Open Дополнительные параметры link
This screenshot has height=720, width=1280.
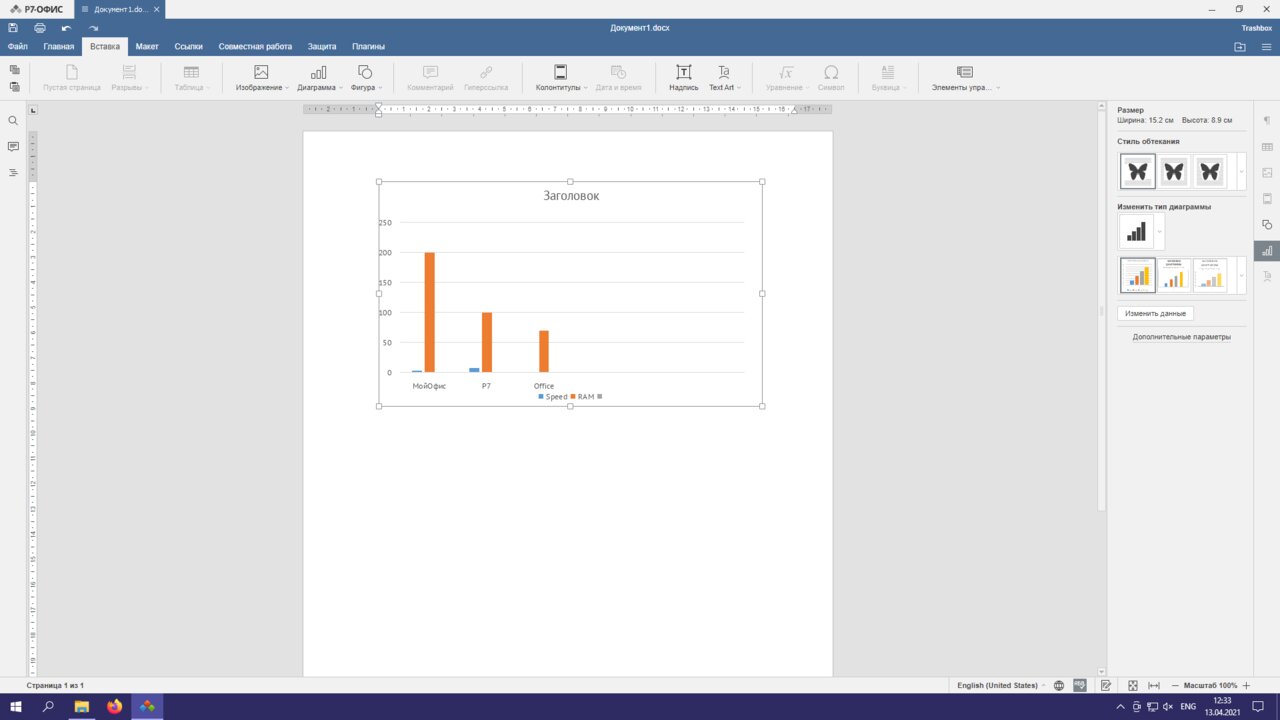[1181, 337]
